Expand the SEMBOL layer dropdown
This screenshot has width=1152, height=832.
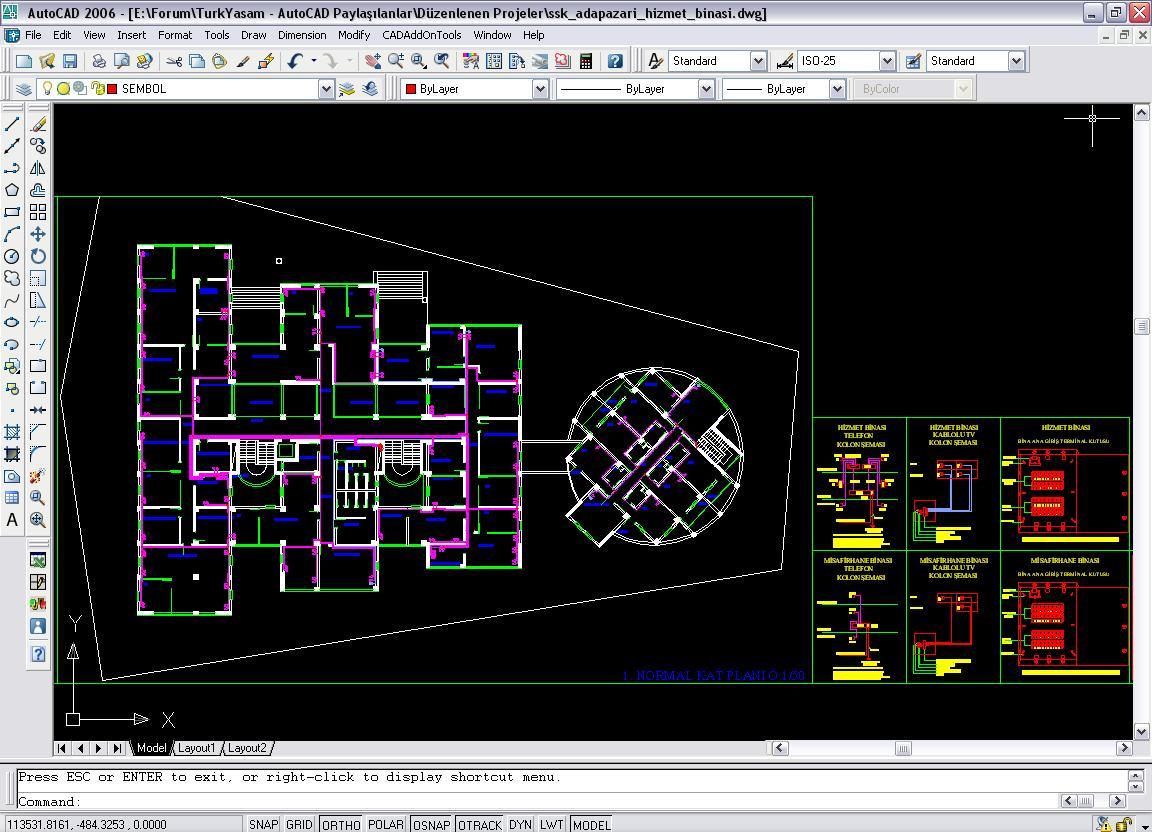point(325,89)
